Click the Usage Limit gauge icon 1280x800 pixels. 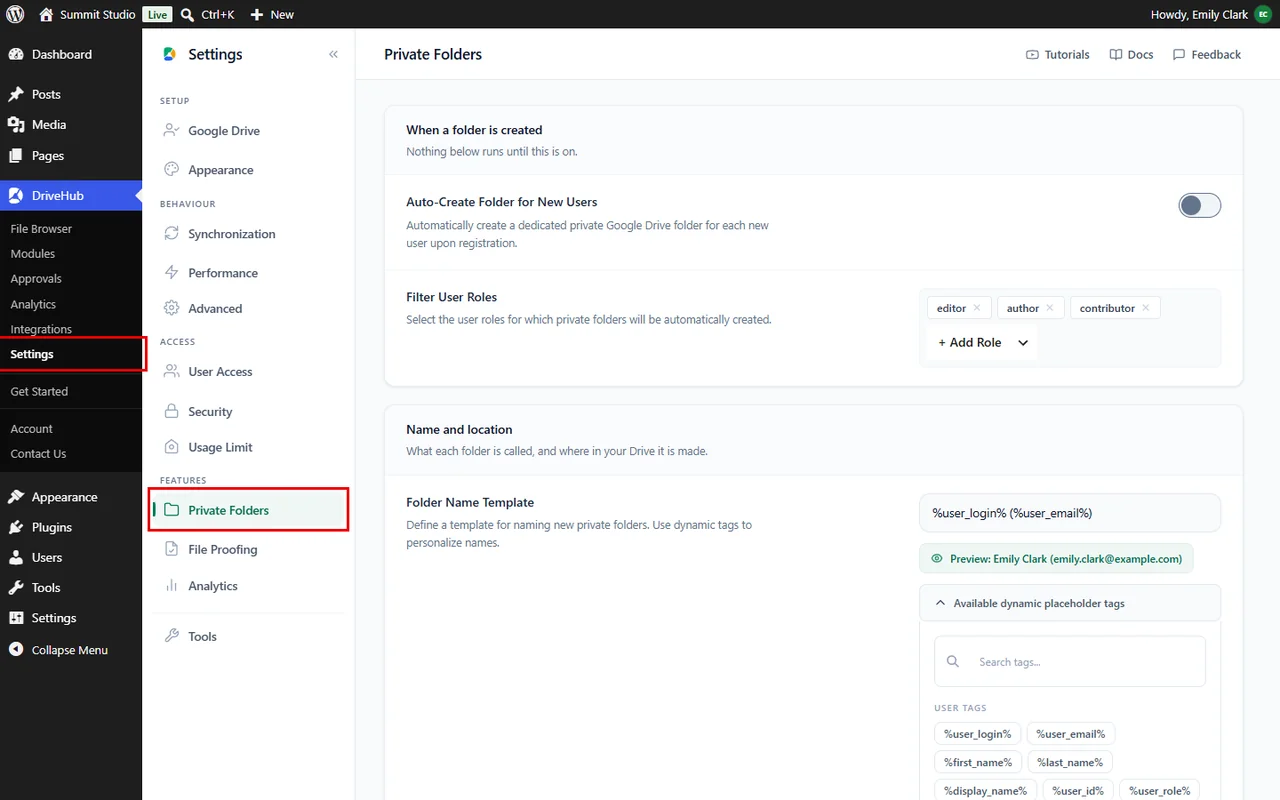pyautogui.click(x=171, y=447)
